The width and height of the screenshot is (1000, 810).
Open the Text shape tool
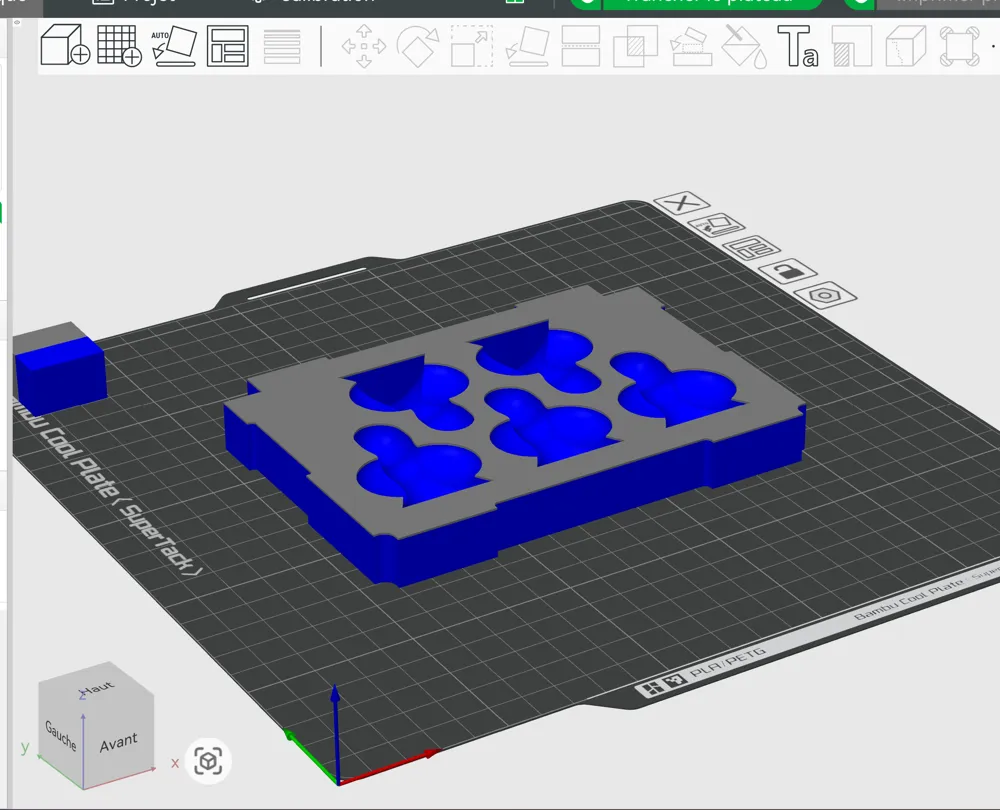pyautogui.click(x=798, y=46)
